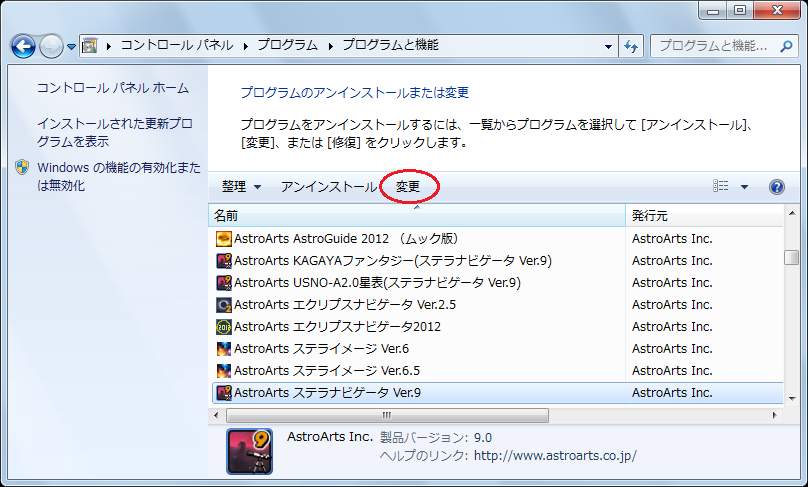This screenshot has height=487, width=808.
Task: Open help with the question mark icon
Action: pos(777,187)
